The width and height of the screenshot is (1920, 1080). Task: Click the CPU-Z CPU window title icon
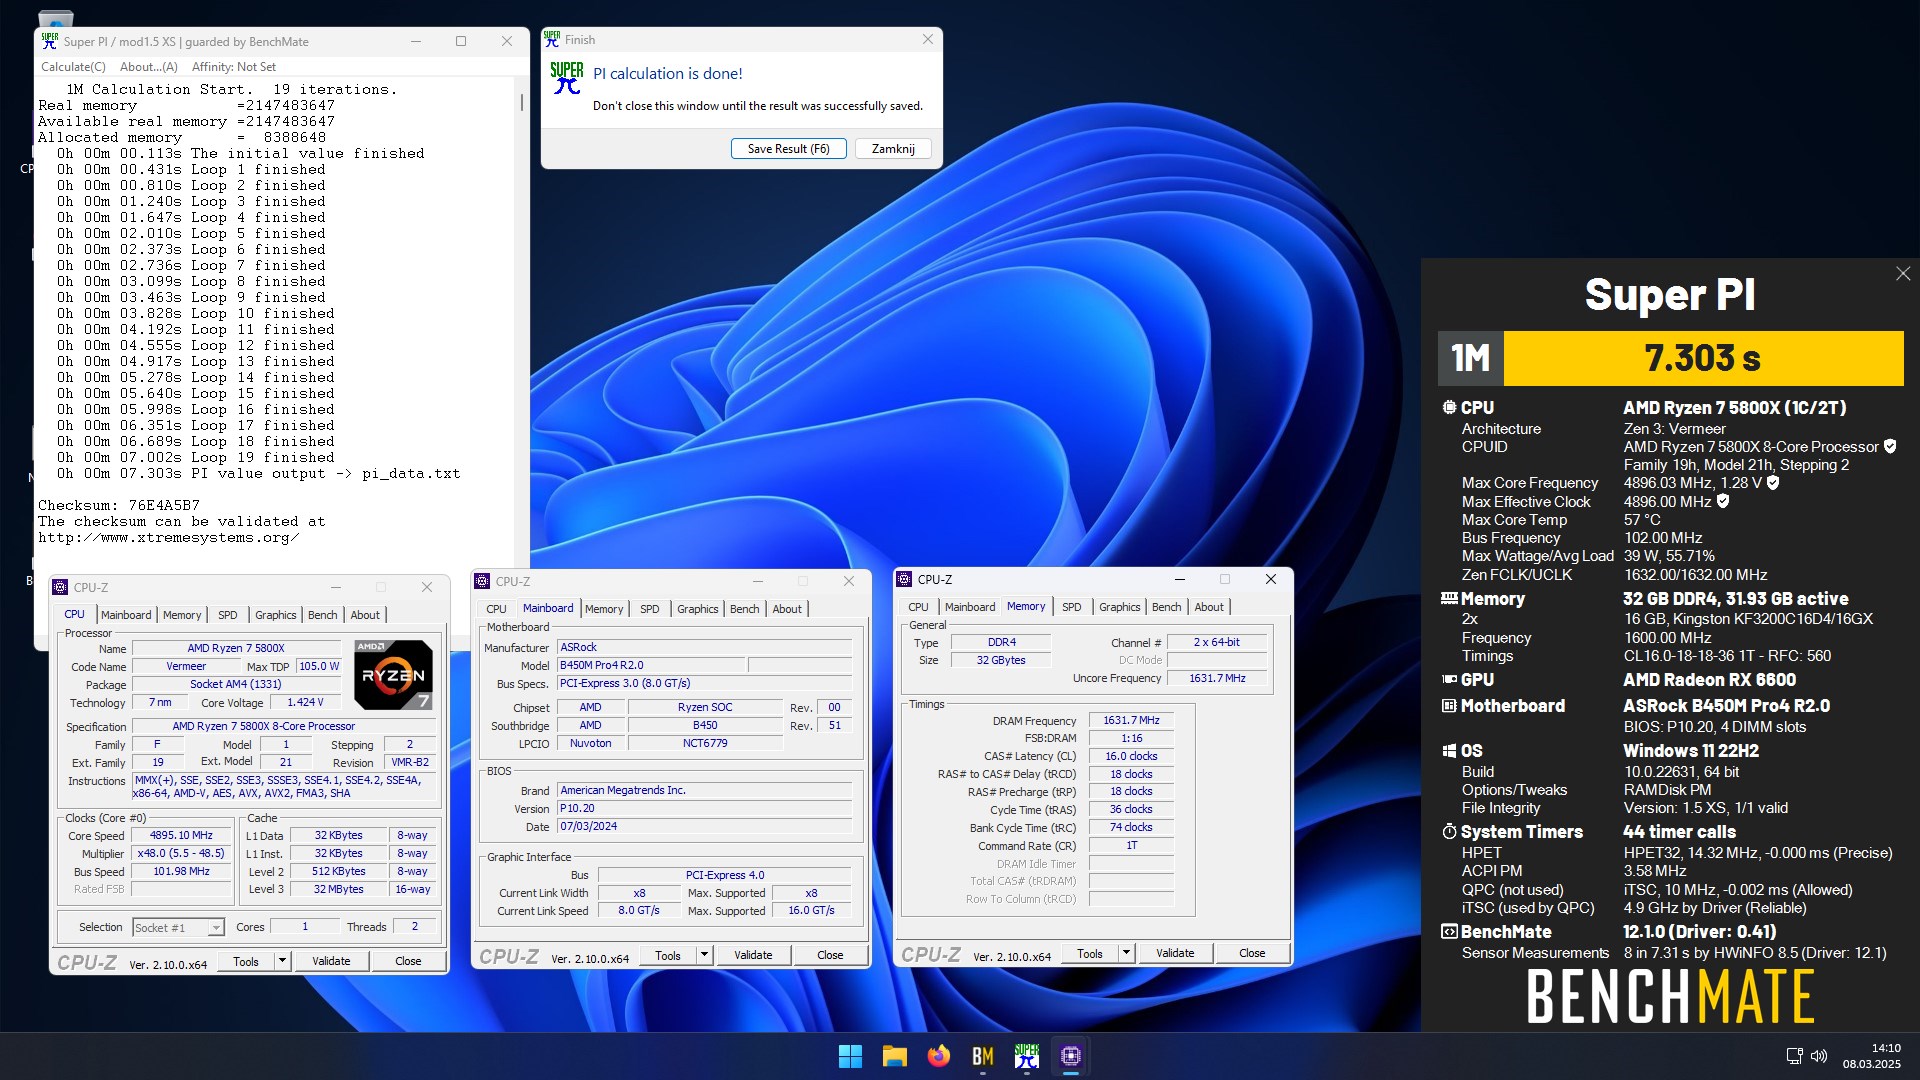pos(60,587)
